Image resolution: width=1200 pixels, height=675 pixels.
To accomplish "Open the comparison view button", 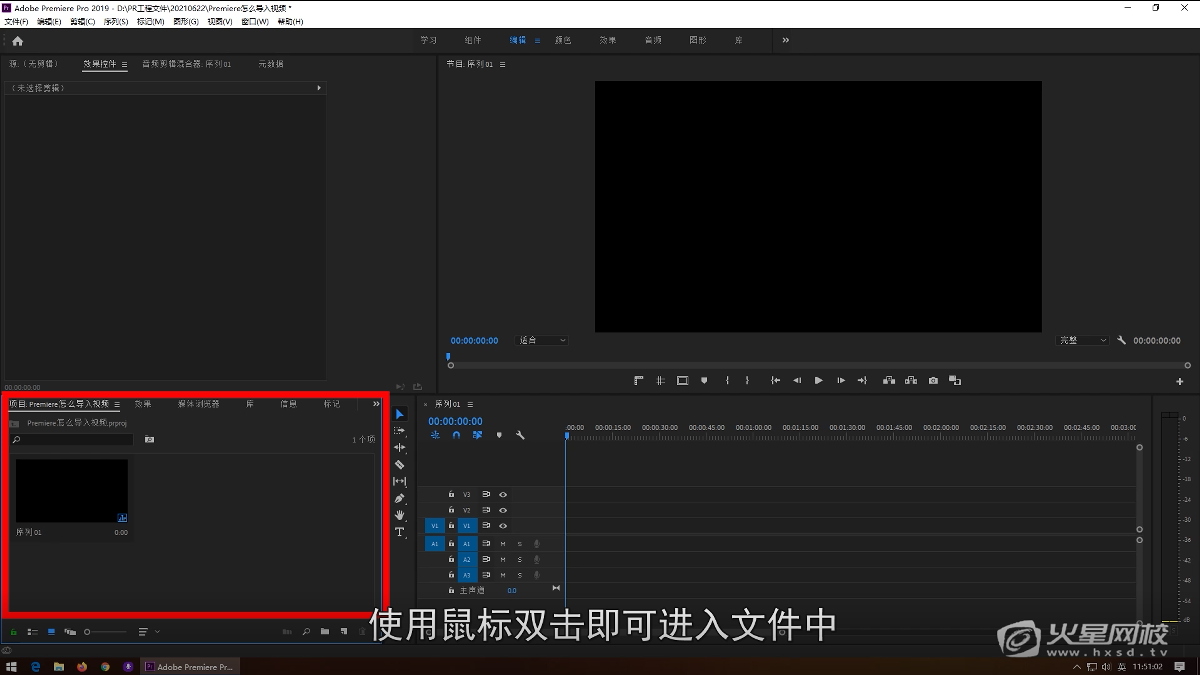I will coord(955,380).
